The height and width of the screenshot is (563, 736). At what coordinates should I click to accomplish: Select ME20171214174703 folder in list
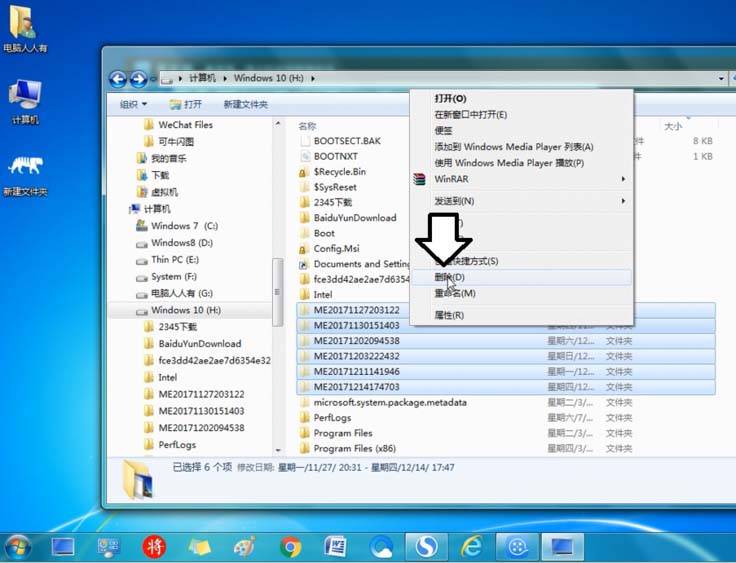[x=506, y=387]
